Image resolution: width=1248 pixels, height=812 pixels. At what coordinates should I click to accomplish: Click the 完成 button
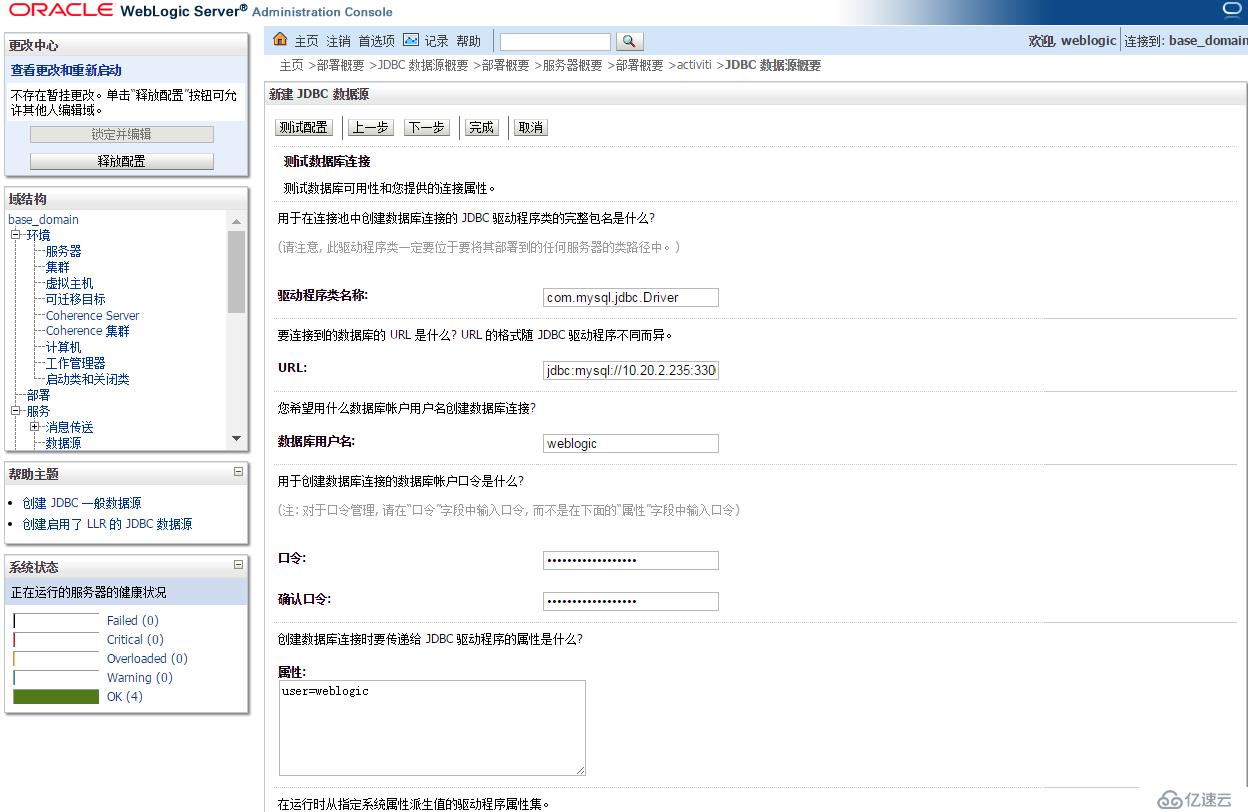[482, 128]
